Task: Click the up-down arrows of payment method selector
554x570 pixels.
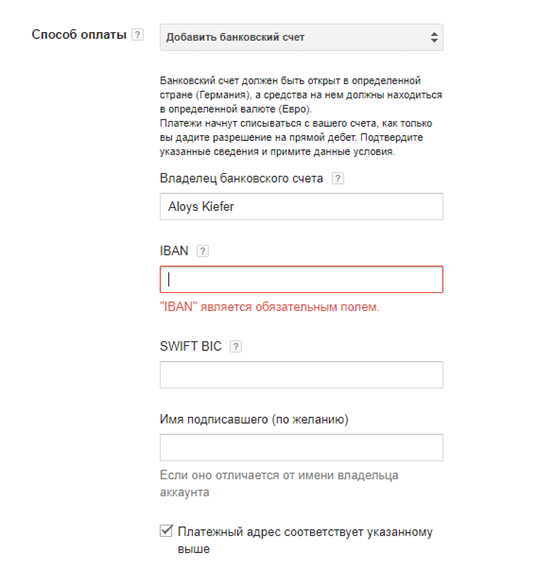Action: [x=434, y=37]
